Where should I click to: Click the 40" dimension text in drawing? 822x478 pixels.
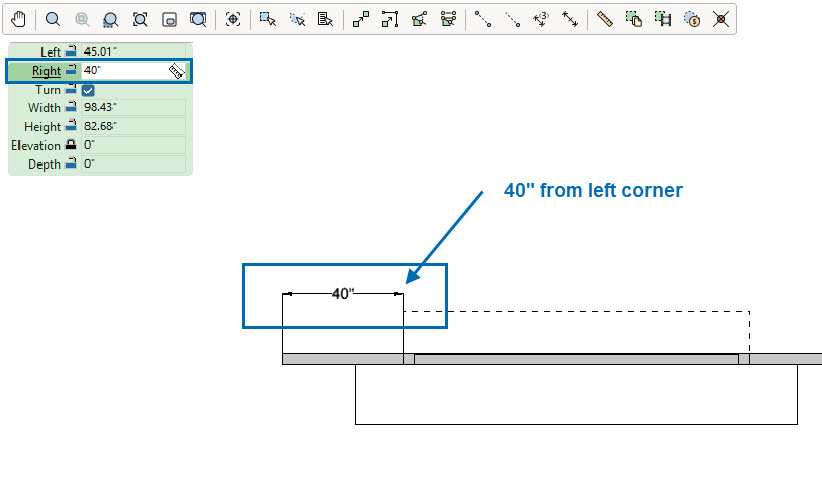pos(343,294)
